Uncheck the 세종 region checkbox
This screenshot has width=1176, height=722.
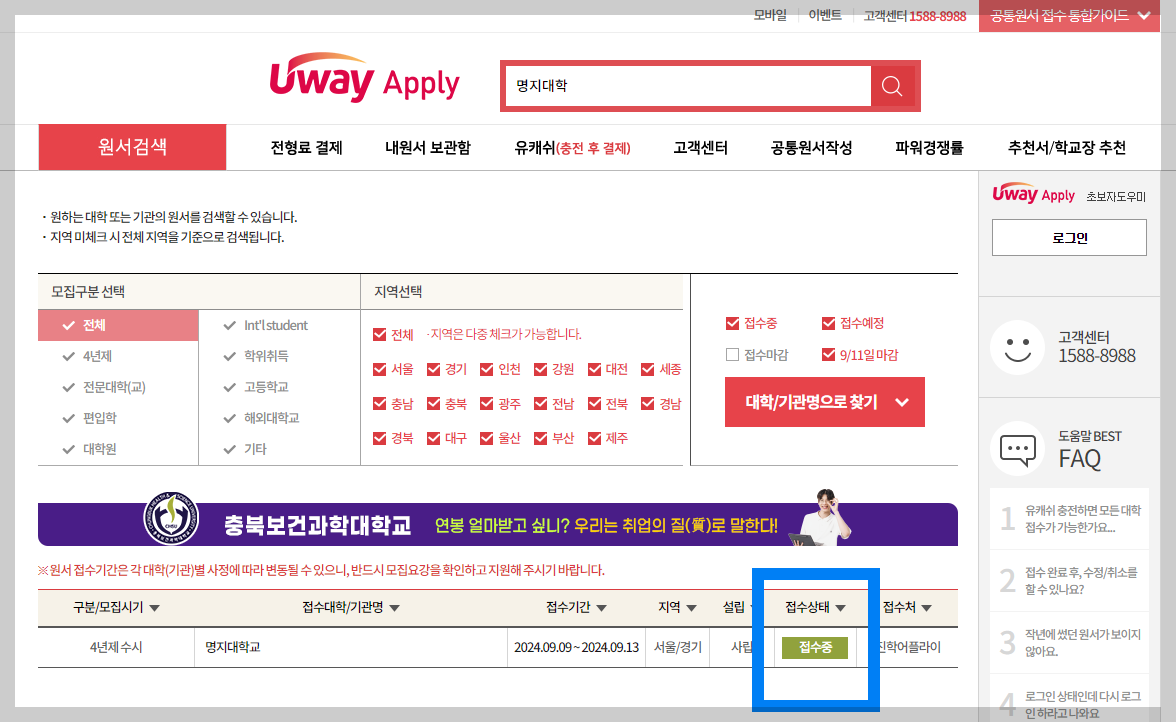[648, 369]
